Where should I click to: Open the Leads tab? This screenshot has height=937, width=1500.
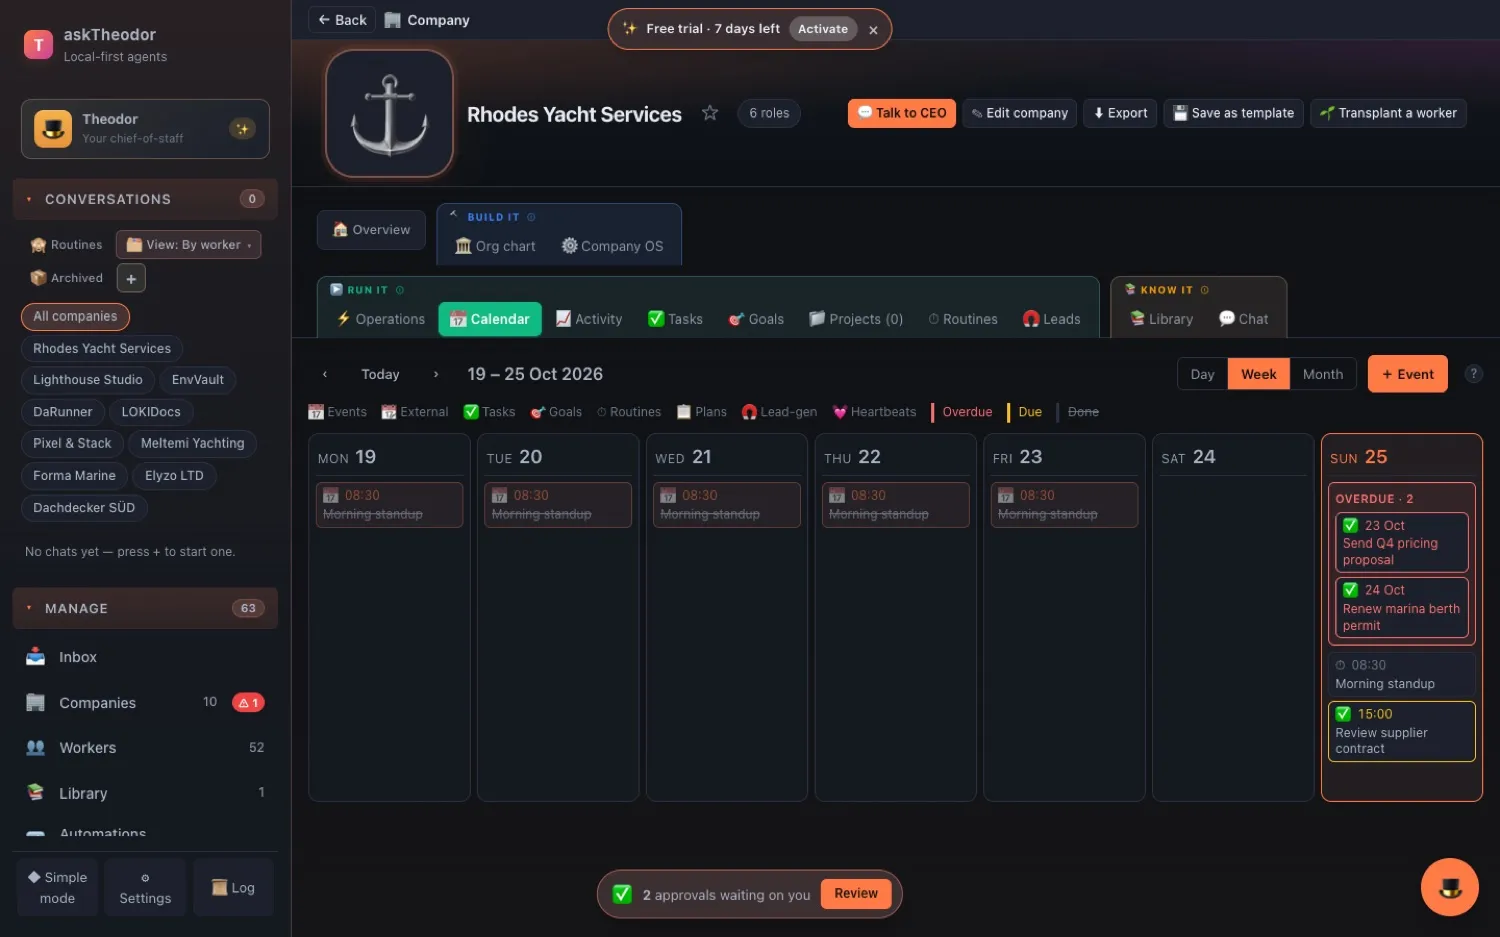click(1052, 319)
